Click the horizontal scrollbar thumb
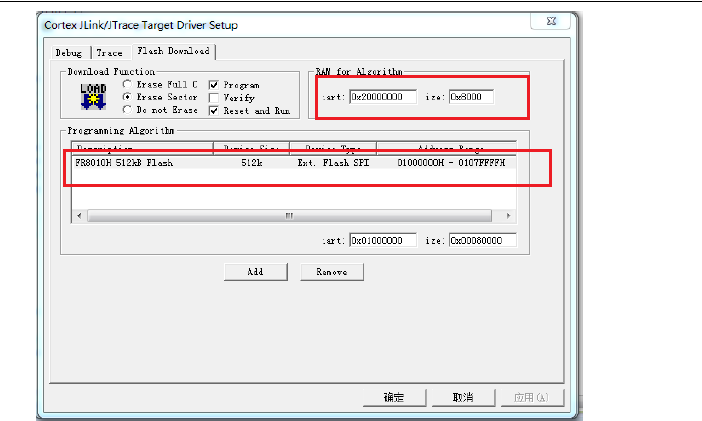This screenshot has width=702, height=421. coord(289,216)
